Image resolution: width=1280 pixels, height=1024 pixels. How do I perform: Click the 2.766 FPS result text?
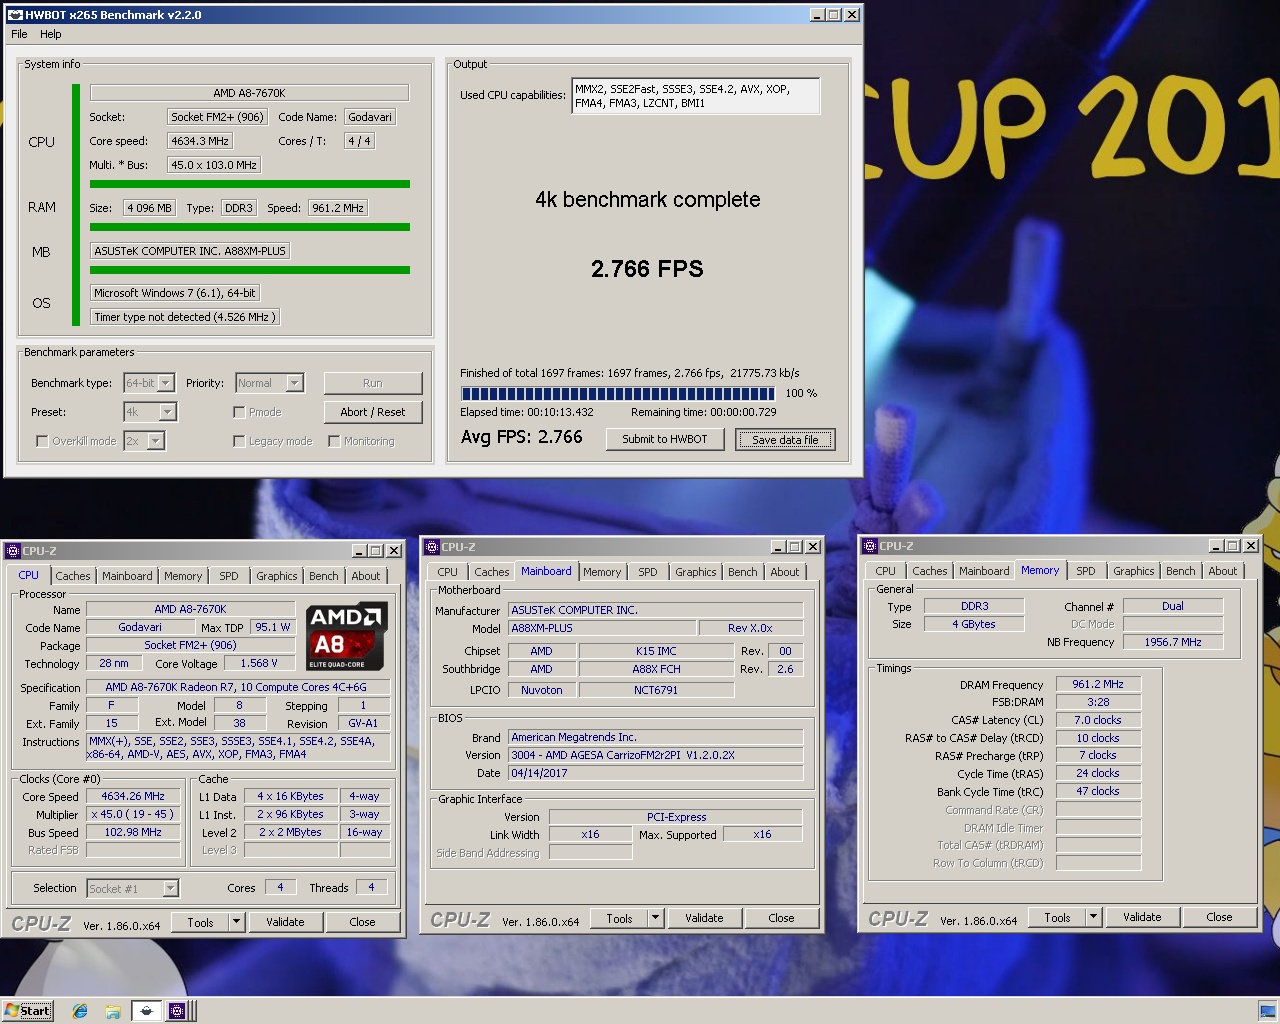(x=647, y=269)
